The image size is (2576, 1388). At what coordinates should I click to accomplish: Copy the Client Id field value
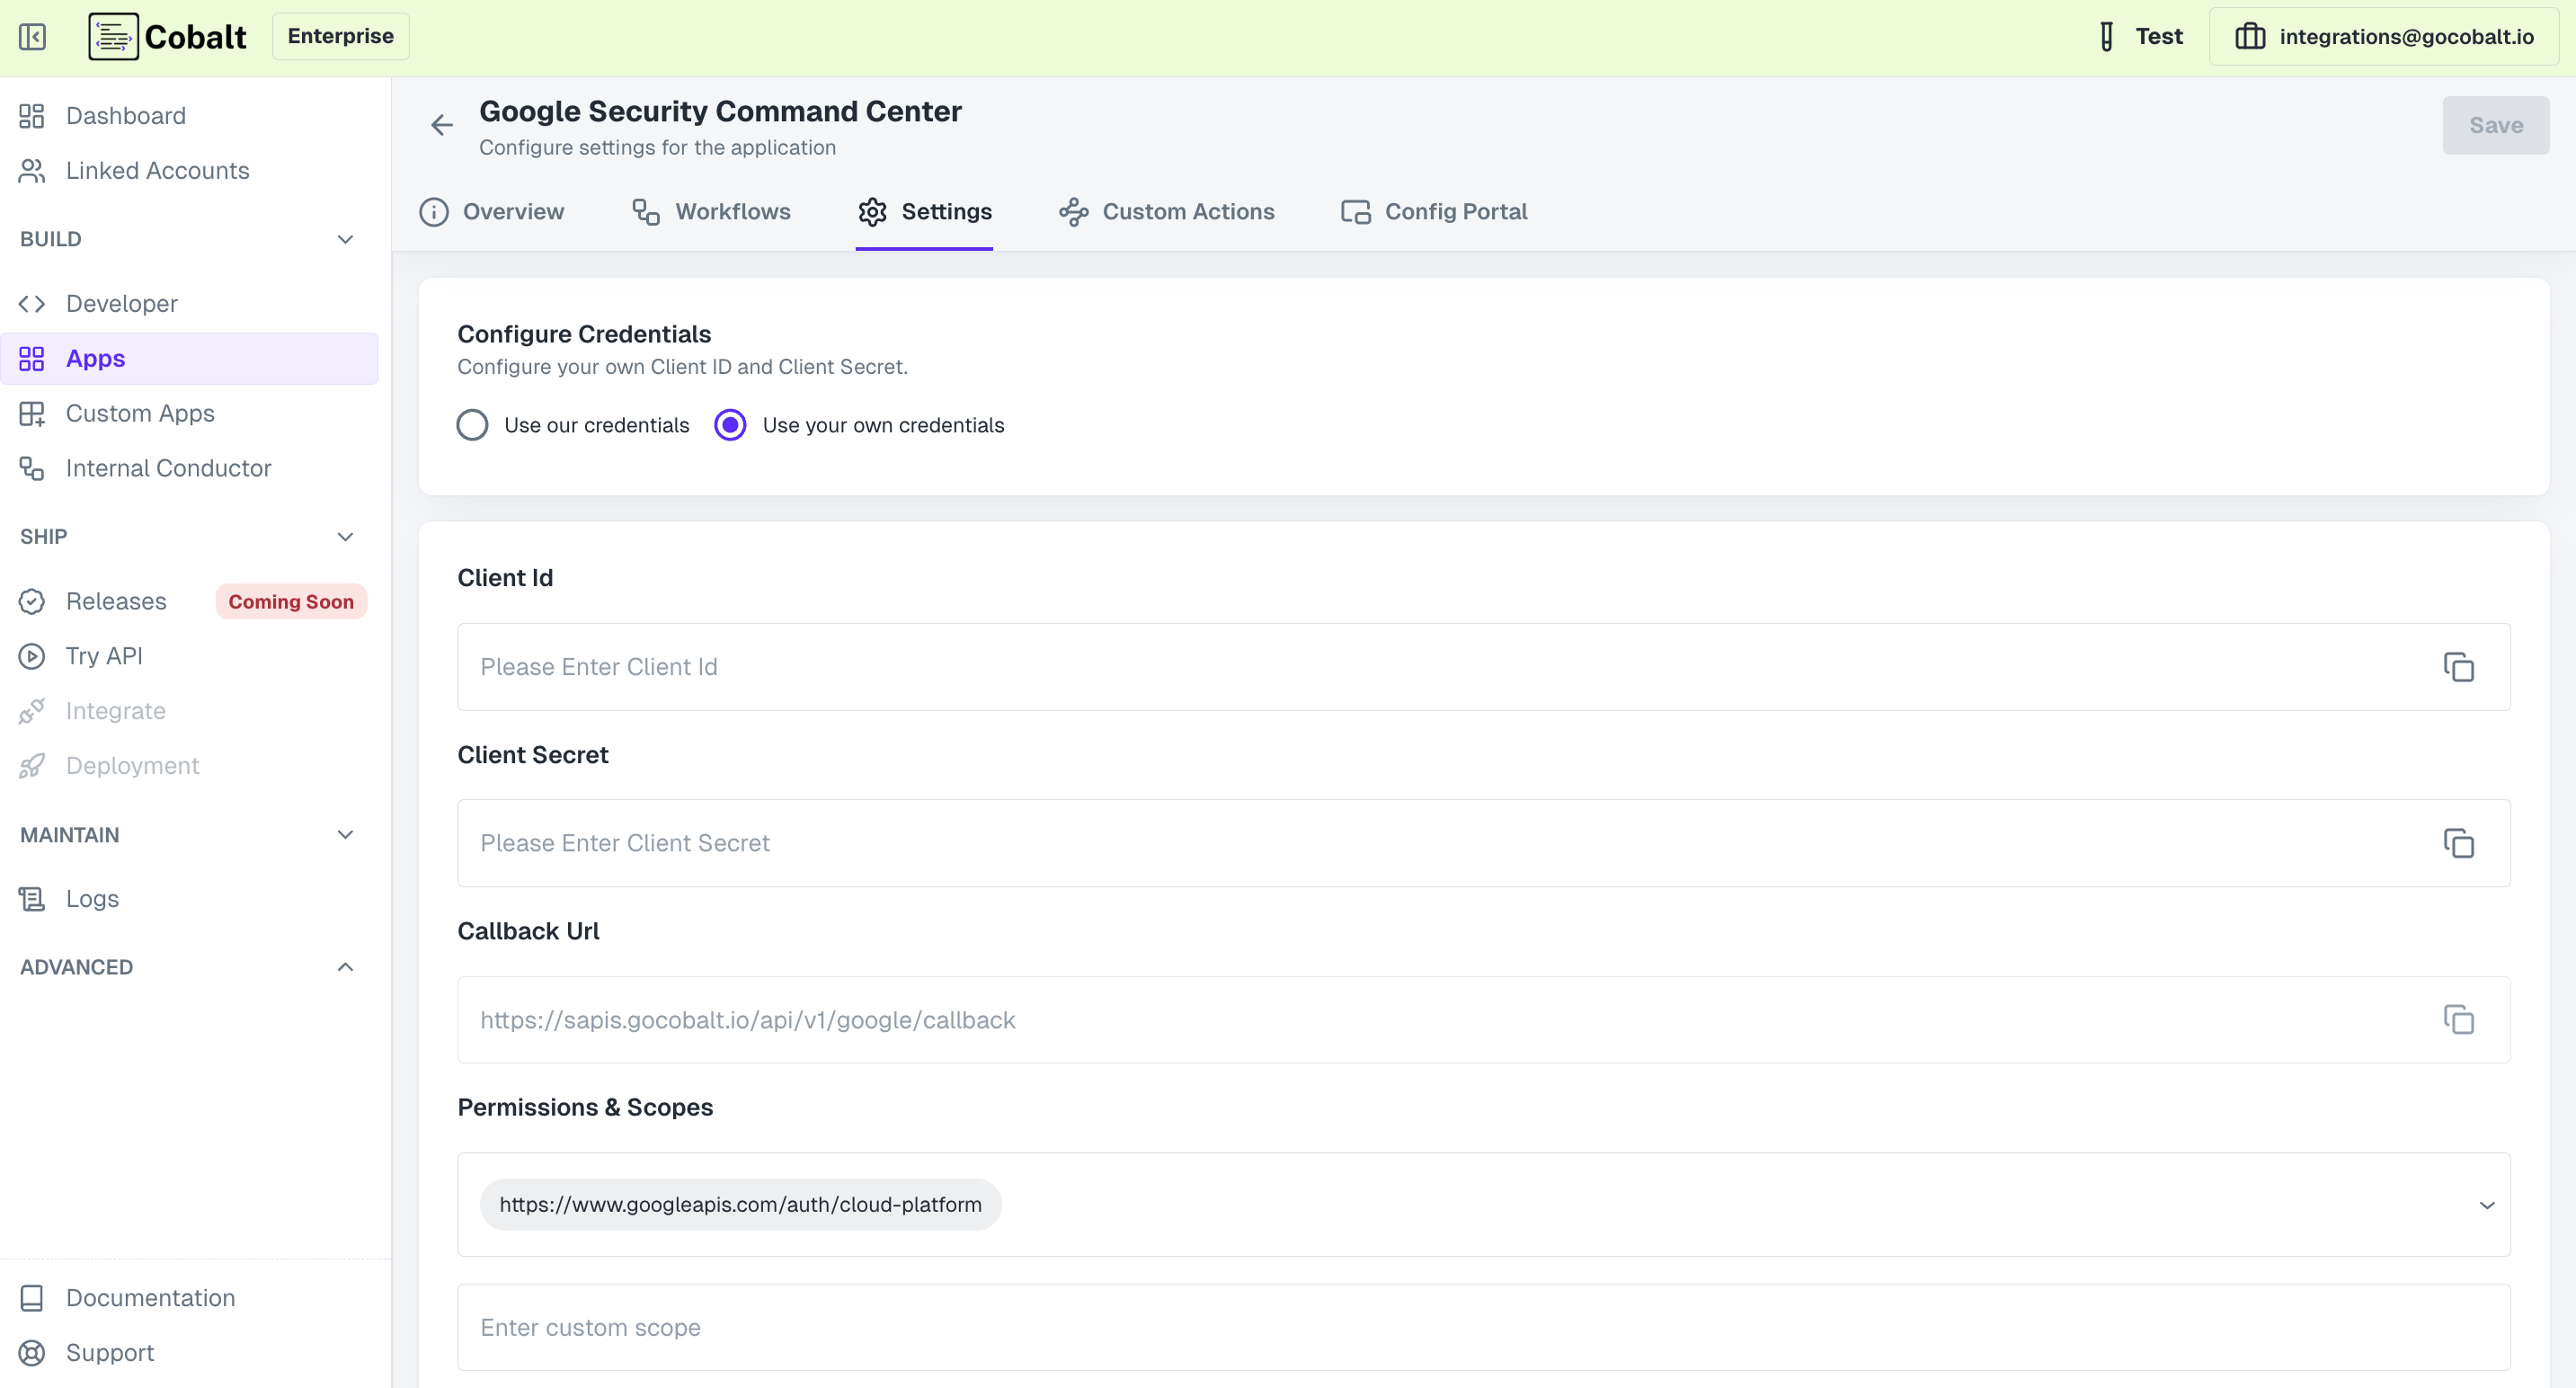pos(2459,666)
